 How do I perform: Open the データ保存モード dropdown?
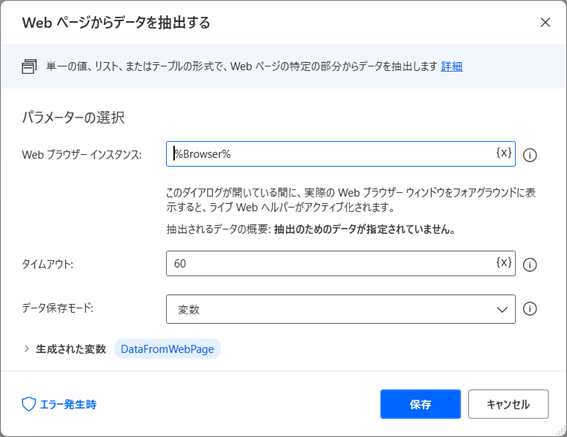click(x=341, y=309)
